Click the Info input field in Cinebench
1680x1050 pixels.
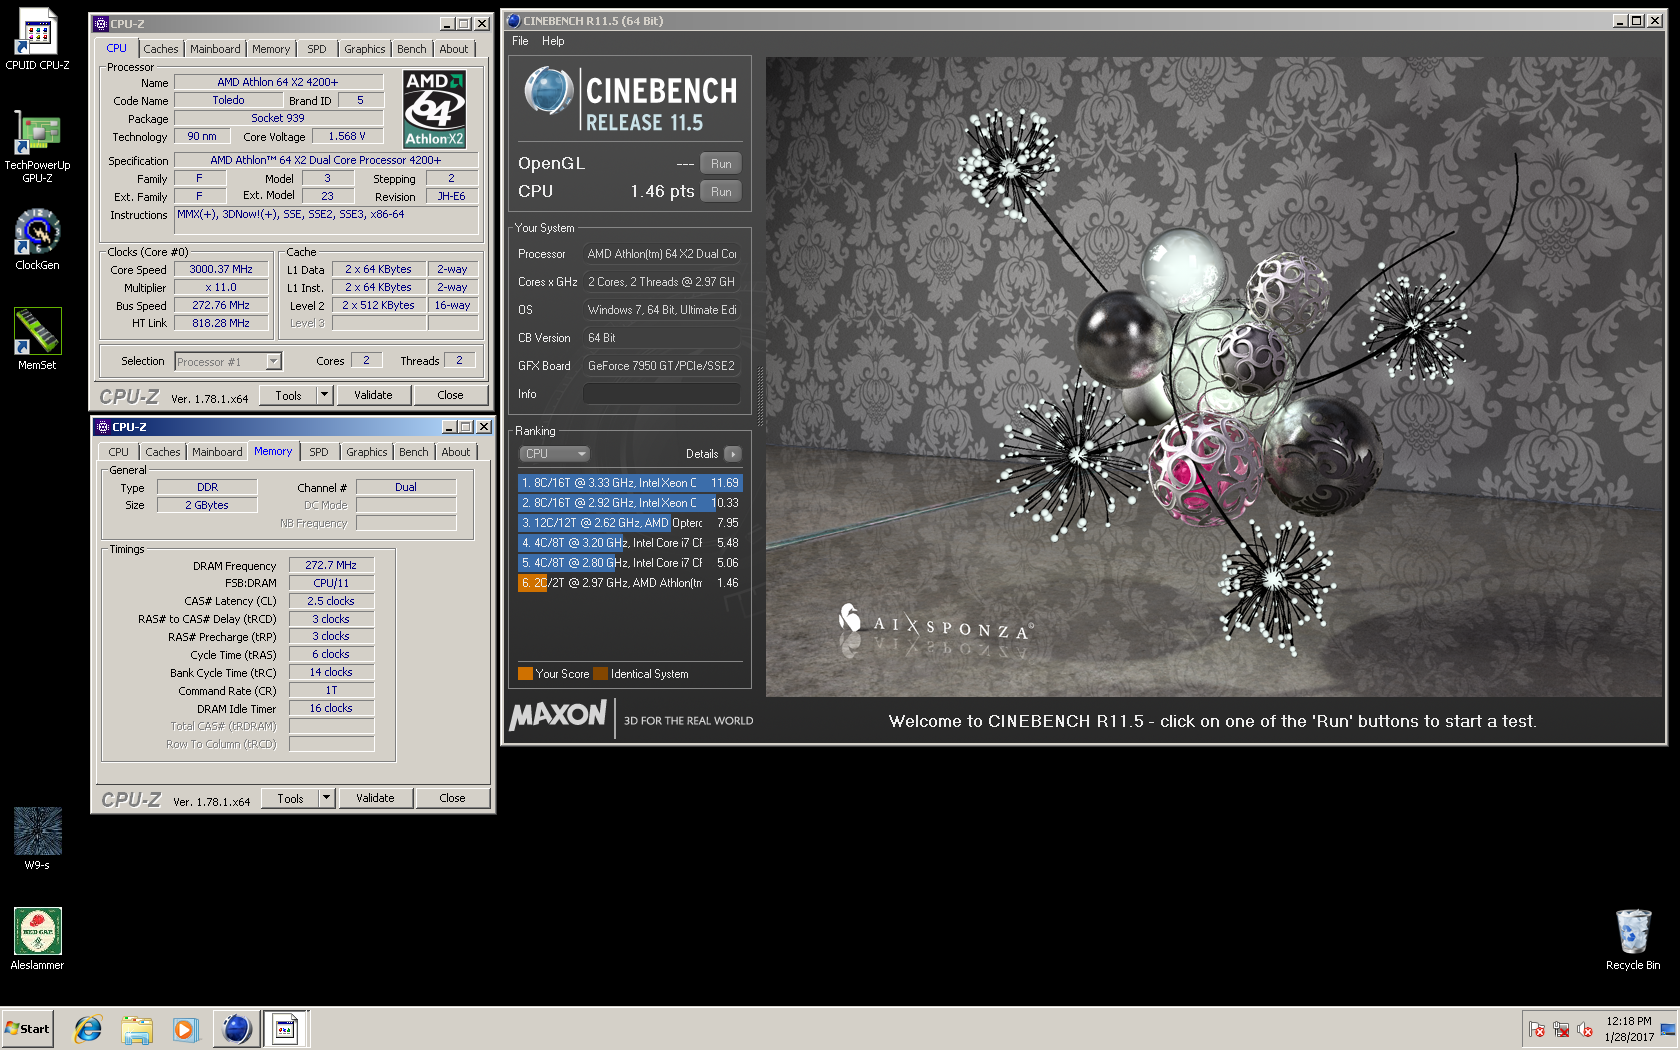pyautogui.click(x=661, y=394)
